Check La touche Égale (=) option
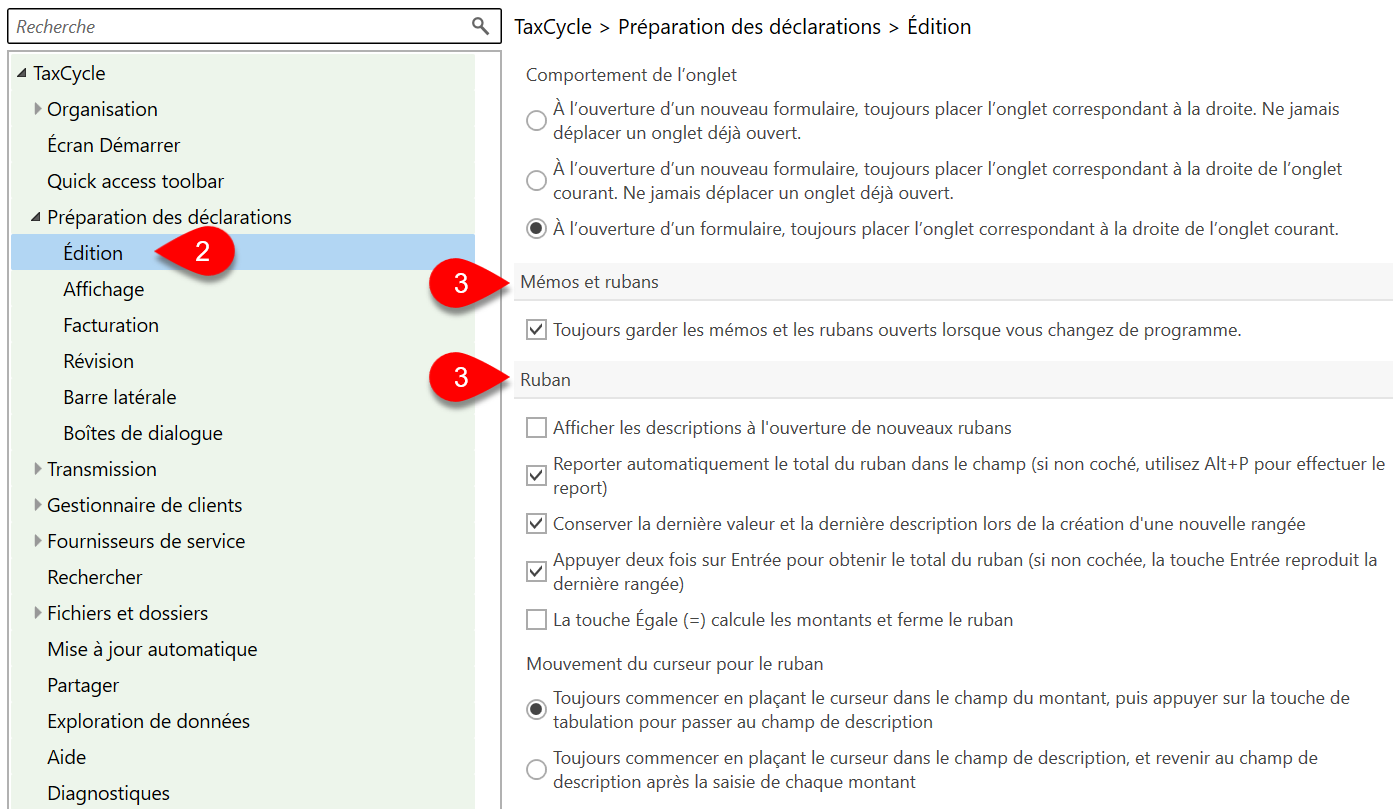 coord(536,620)
